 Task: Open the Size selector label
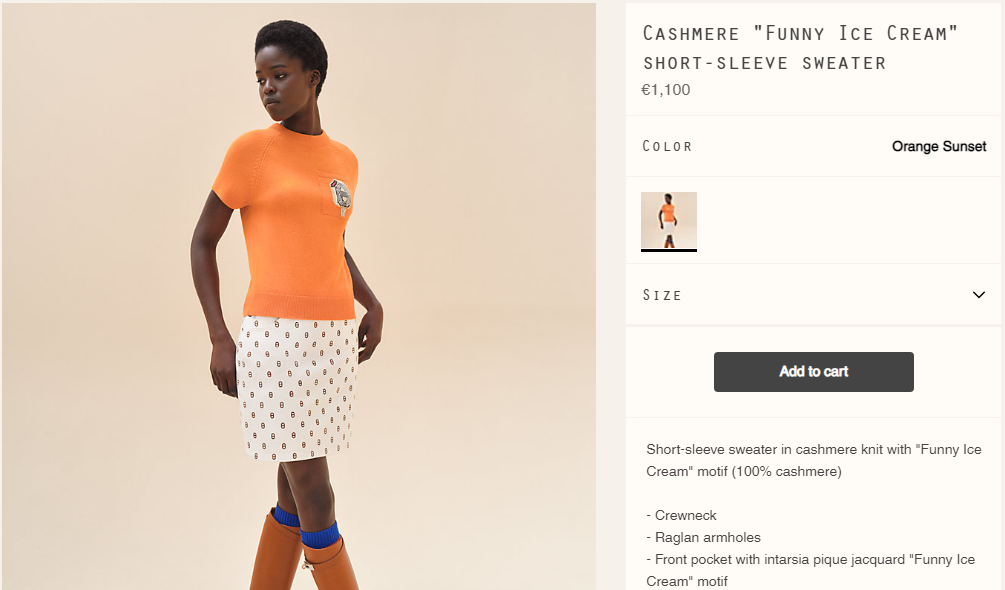click(x=662, y=295)
